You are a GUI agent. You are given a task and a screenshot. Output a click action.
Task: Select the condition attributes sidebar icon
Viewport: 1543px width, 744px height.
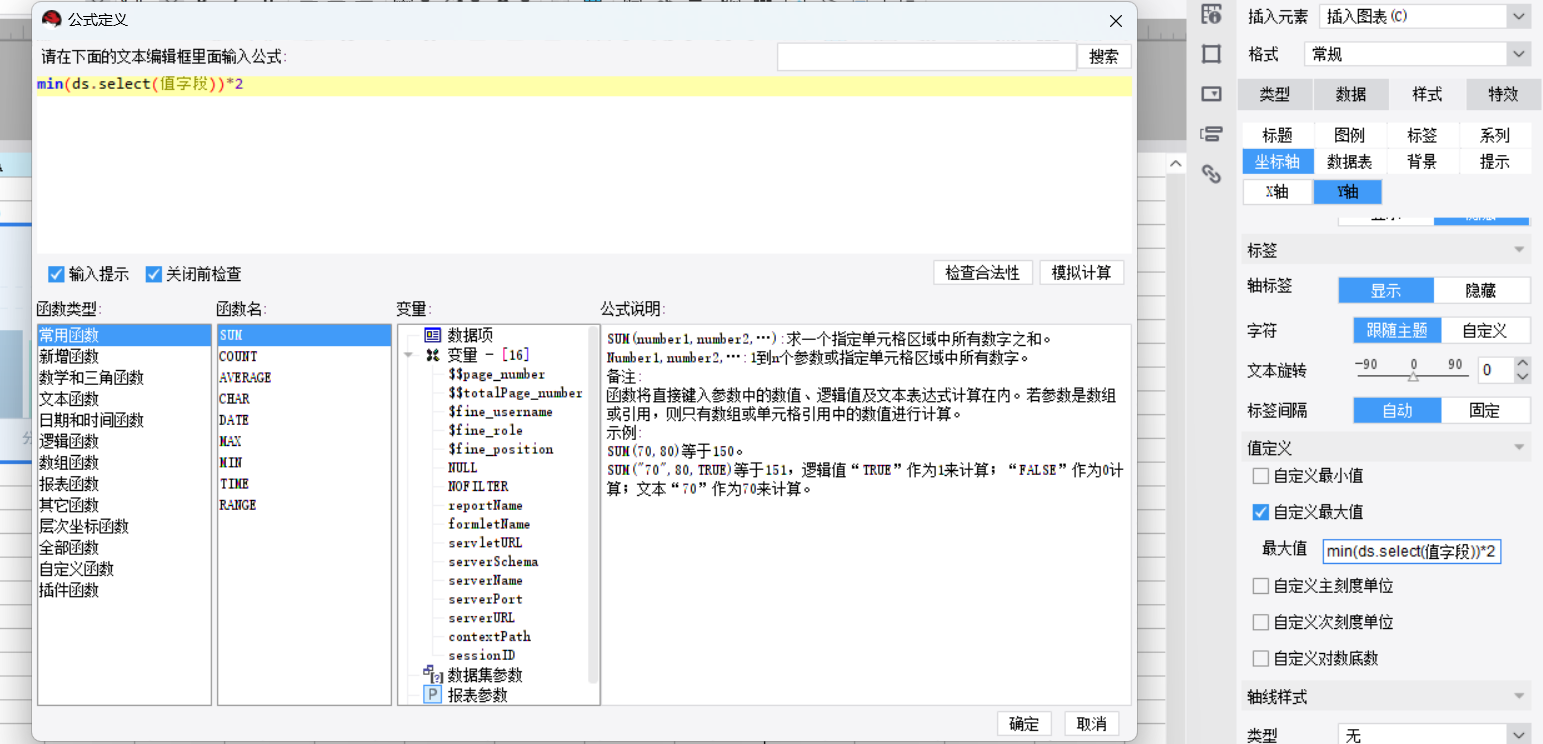tap(1211, 134)
